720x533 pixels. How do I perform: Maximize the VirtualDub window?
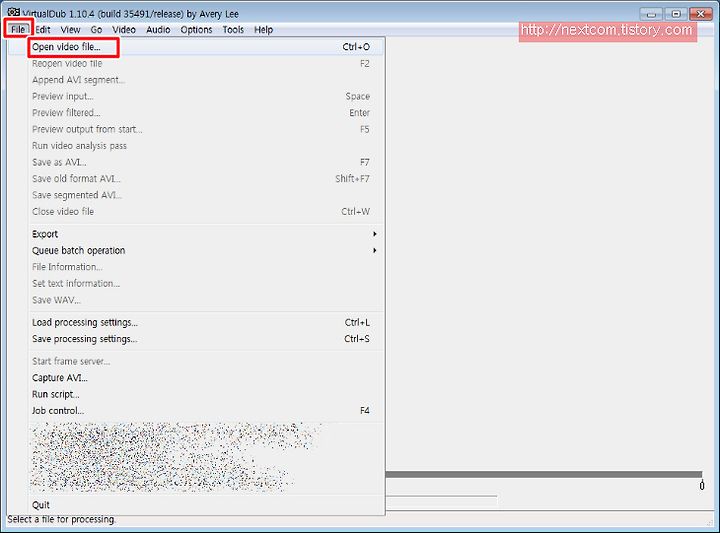675,14
